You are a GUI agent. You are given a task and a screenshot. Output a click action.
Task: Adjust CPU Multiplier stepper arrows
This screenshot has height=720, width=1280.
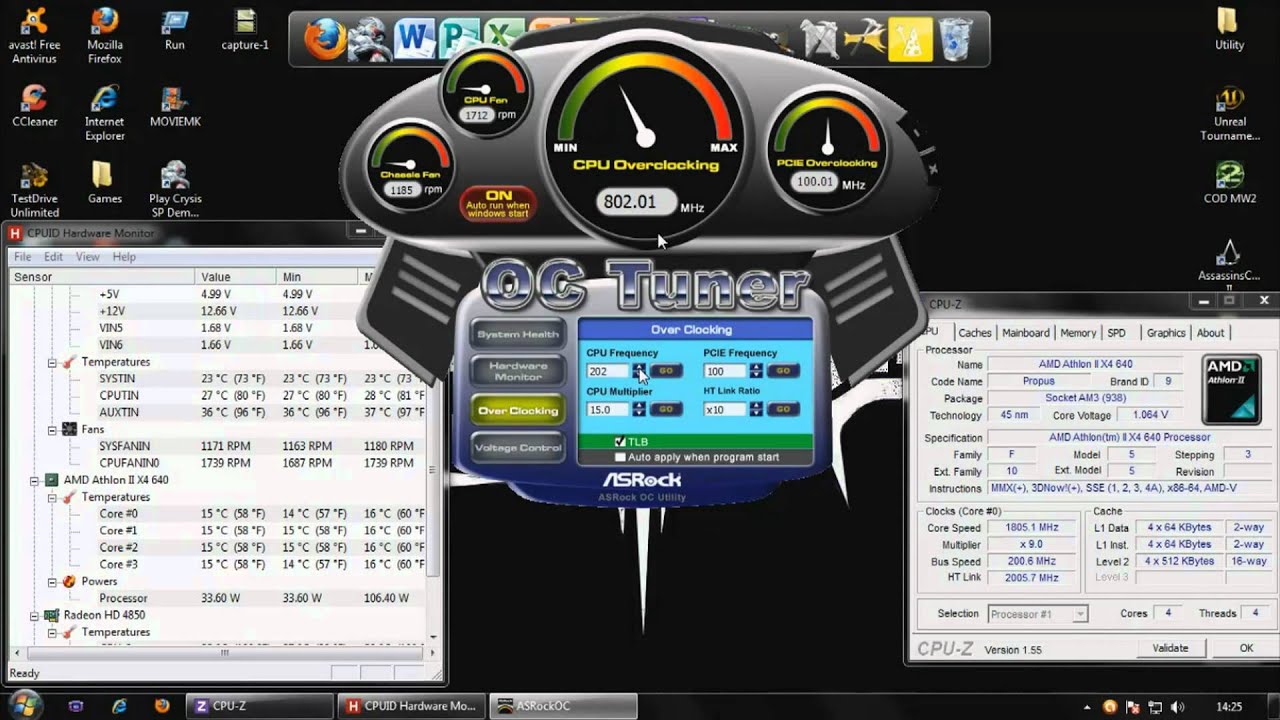[x=640, y=409]
